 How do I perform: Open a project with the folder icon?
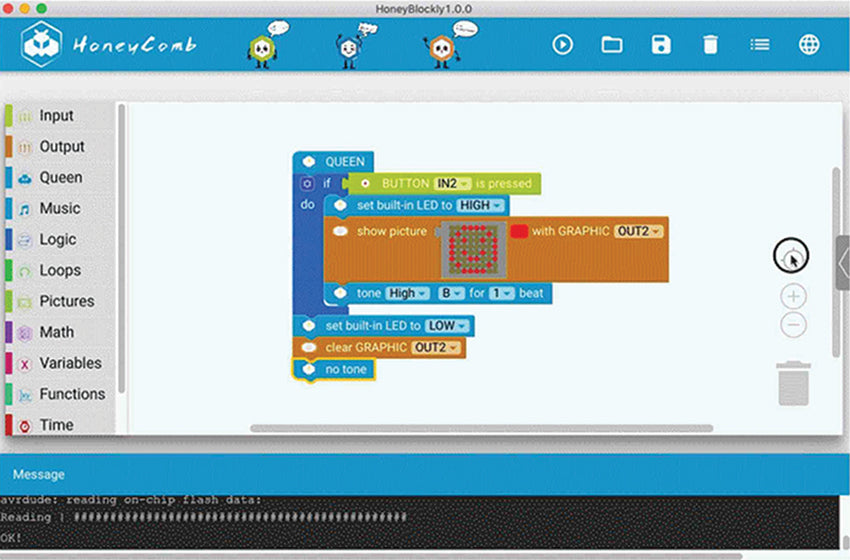pyautogui.click(x=611, y=44)
